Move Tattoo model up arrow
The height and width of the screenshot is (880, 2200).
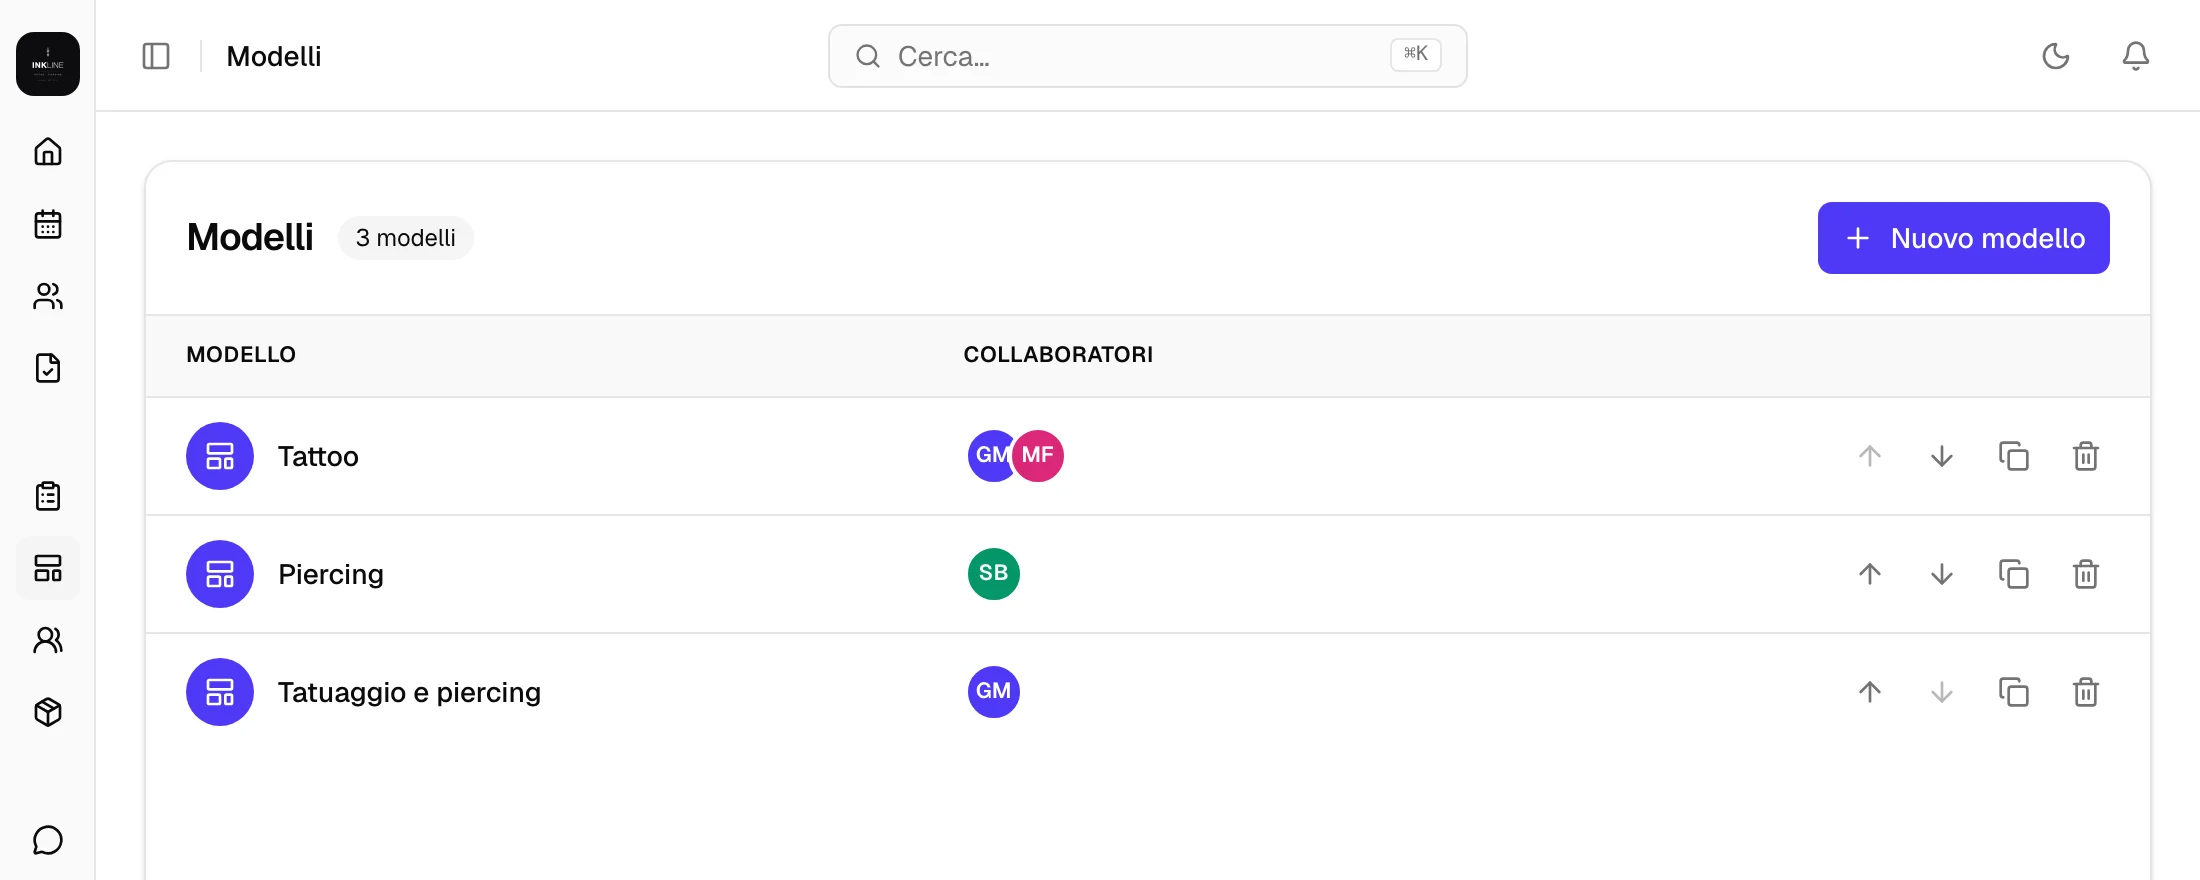point(1870,456)
